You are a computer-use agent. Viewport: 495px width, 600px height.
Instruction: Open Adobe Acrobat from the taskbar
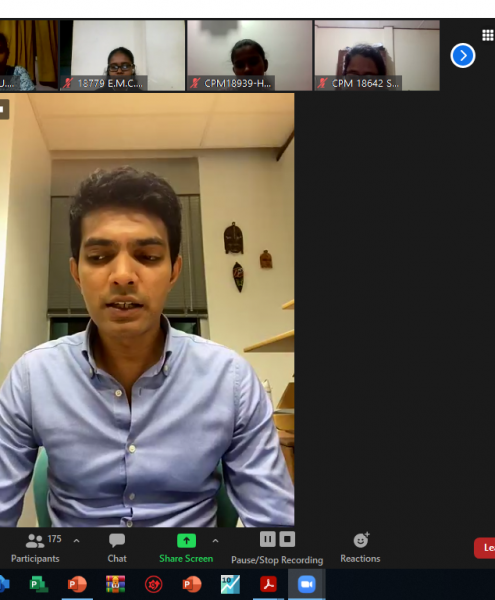point(269,584)
